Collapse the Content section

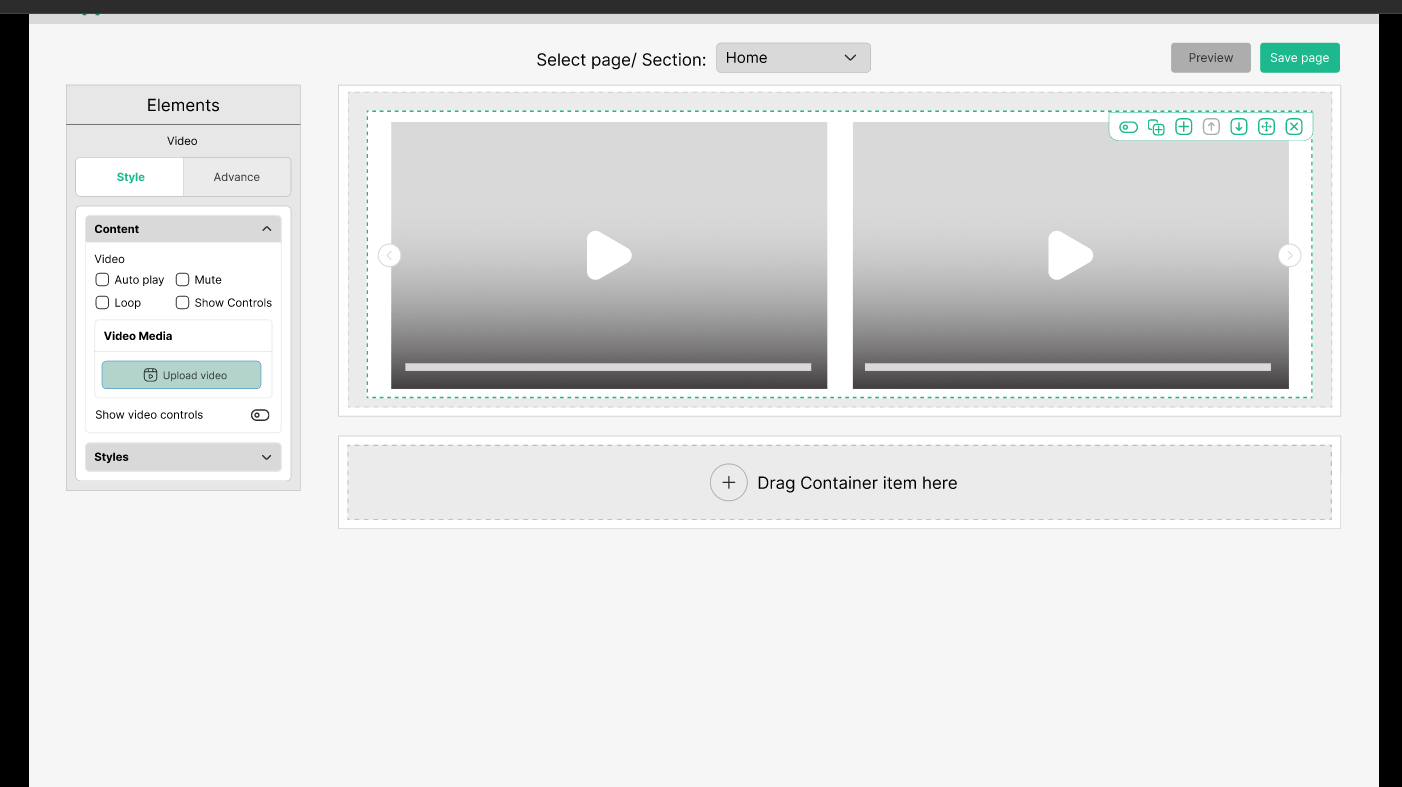[x=183, y=229]
